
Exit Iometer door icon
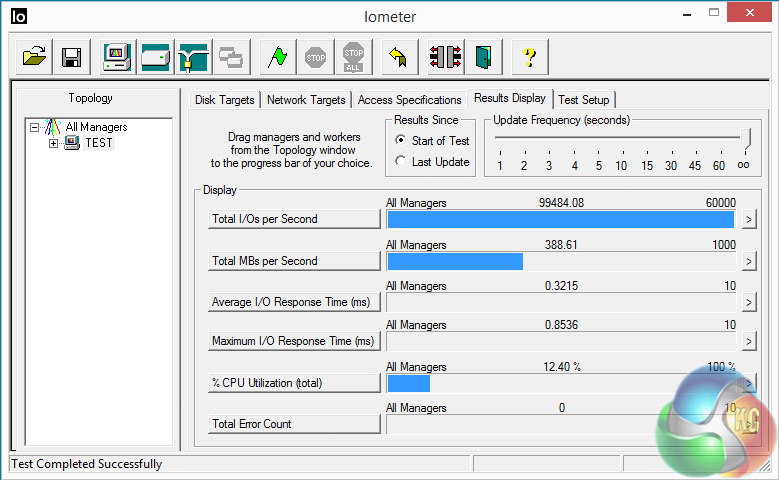[483, 57]
